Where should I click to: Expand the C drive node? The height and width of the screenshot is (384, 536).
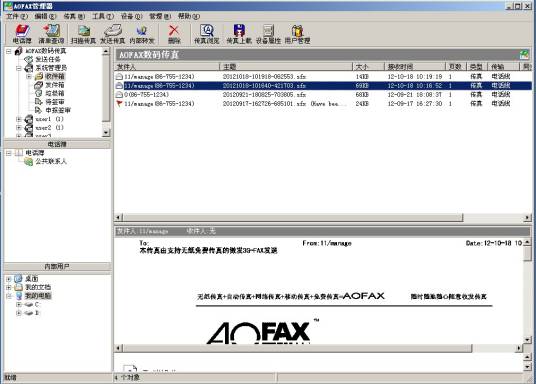coord(19,304)
